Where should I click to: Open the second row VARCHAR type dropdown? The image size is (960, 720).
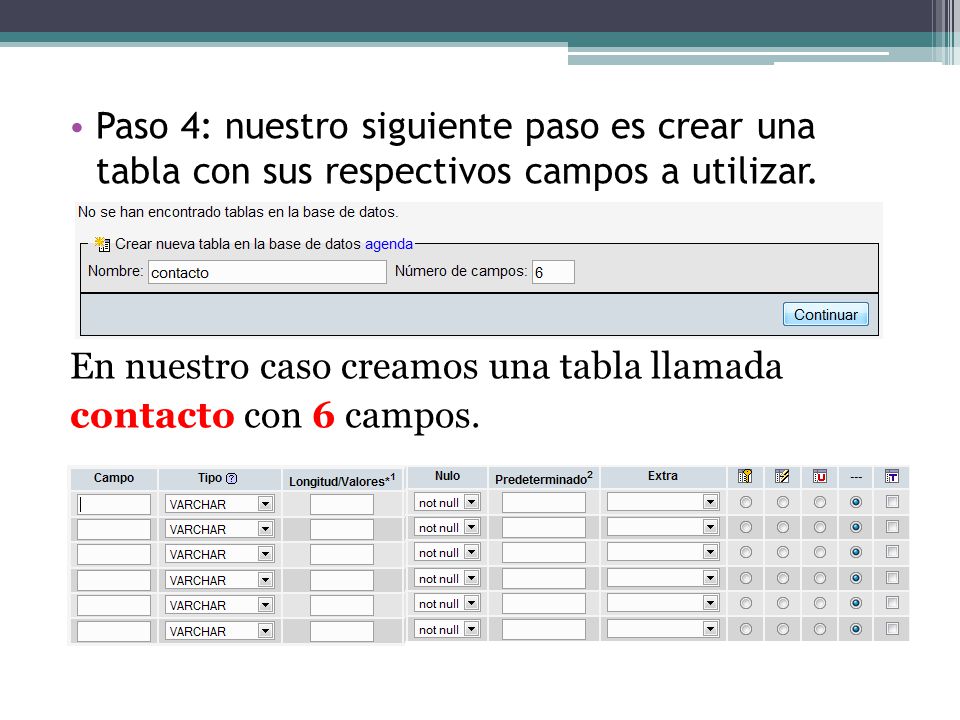coord(219,529)
